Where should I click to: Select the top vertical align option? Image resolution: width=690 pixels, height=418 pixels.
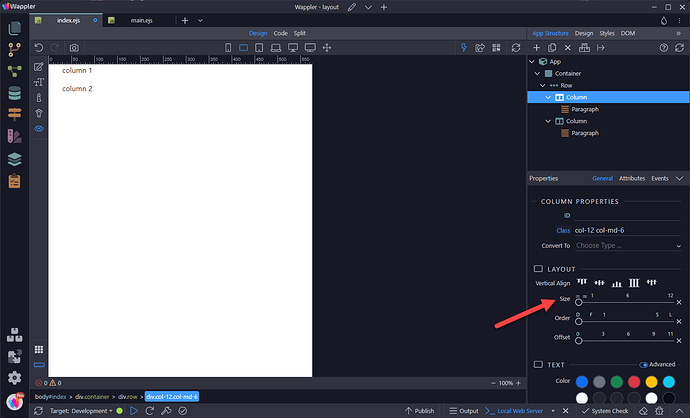point(582,282)
